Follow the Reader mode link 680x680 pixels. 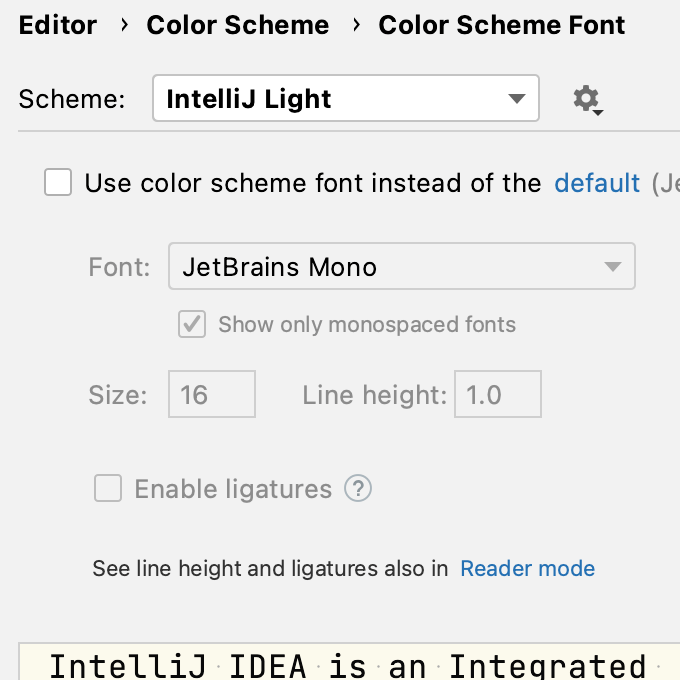point(527,569)
